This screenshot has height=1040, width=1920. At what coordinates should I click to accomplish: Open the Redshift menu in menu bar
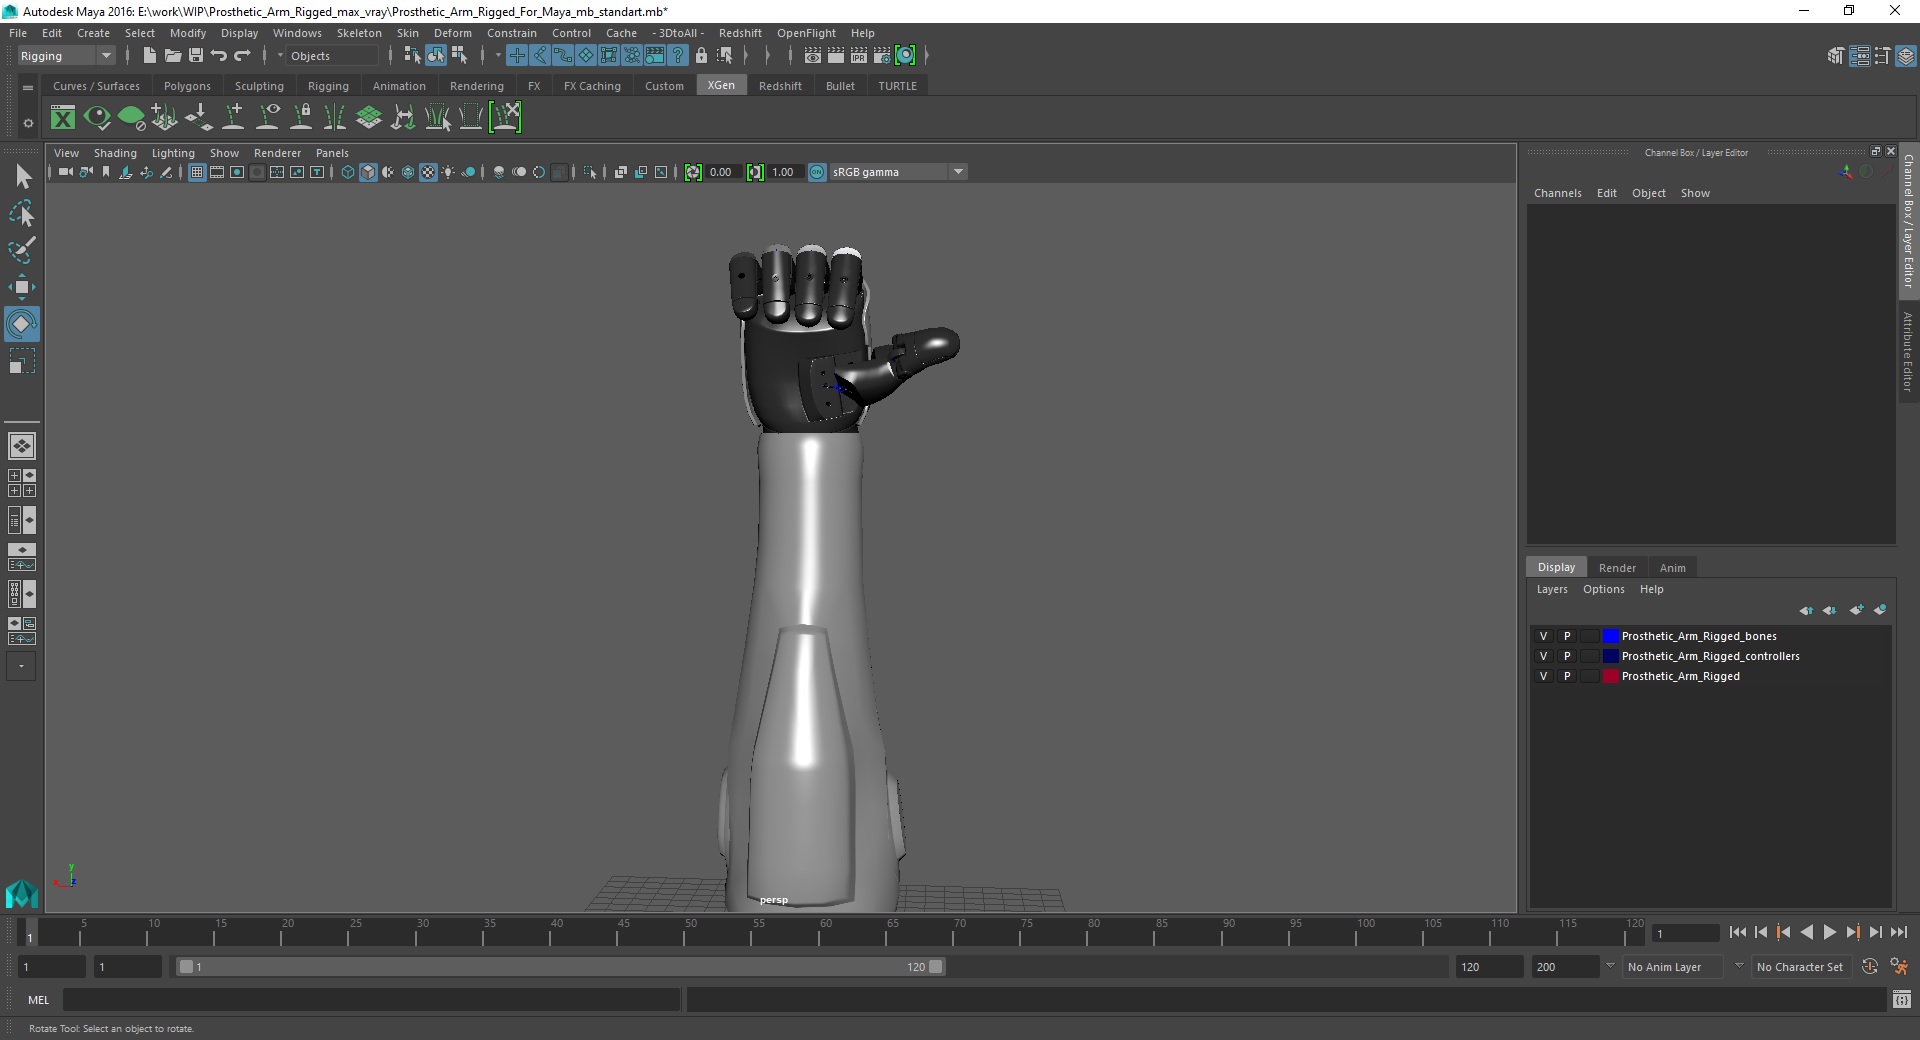740,33
